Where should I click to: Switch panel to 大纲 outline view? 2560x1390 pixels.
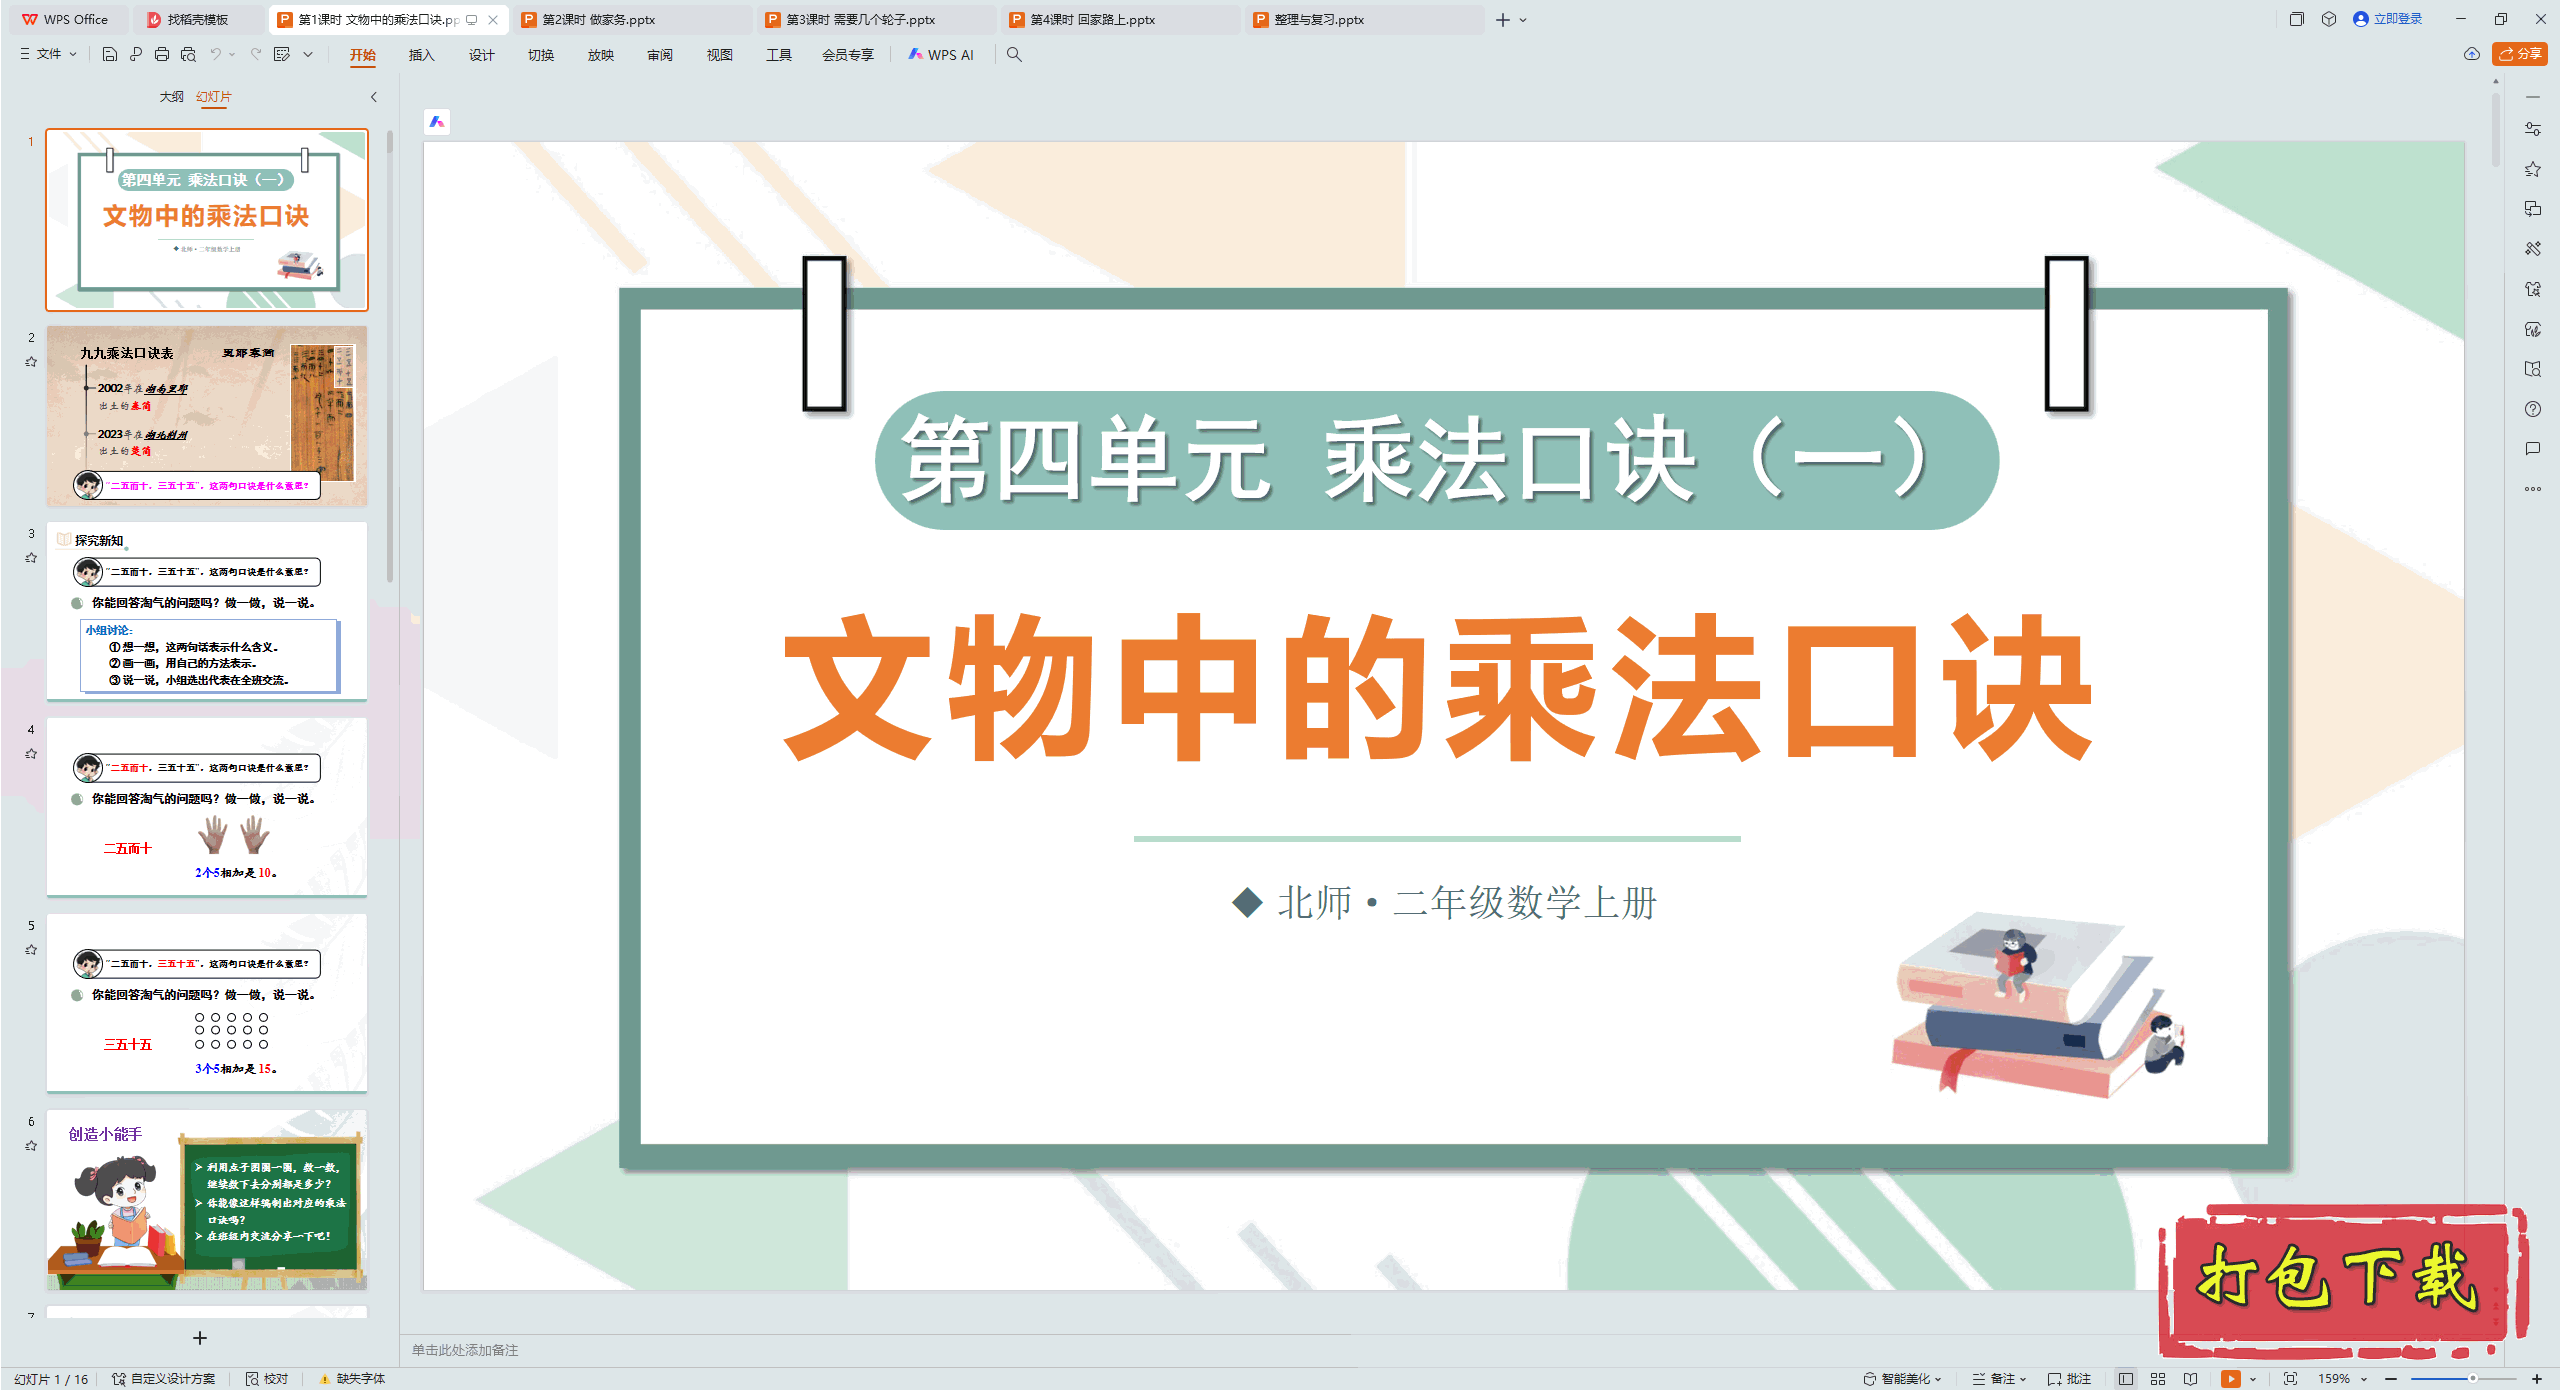coord(171,97)
